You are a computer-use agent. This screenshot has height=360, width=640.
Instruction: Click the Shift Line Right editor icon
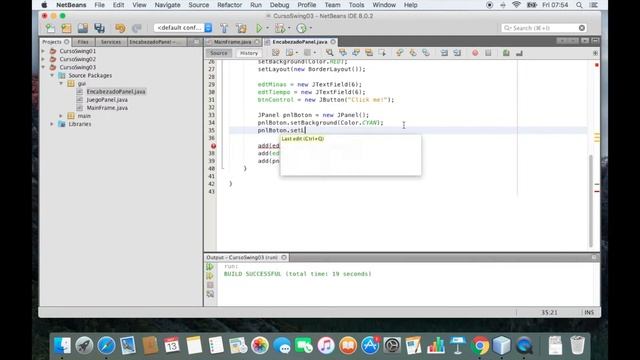[x=457, y=53]
